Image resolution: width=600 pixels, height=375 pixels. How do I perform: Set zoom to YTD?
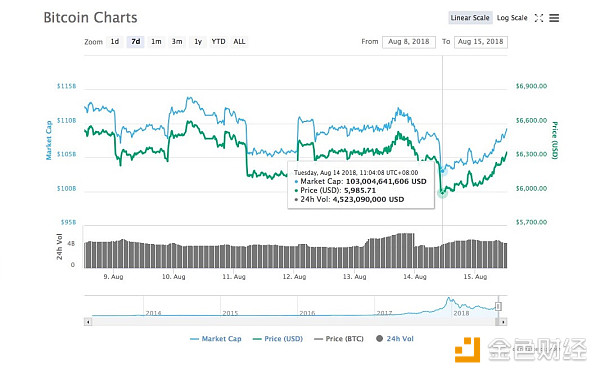218,42
